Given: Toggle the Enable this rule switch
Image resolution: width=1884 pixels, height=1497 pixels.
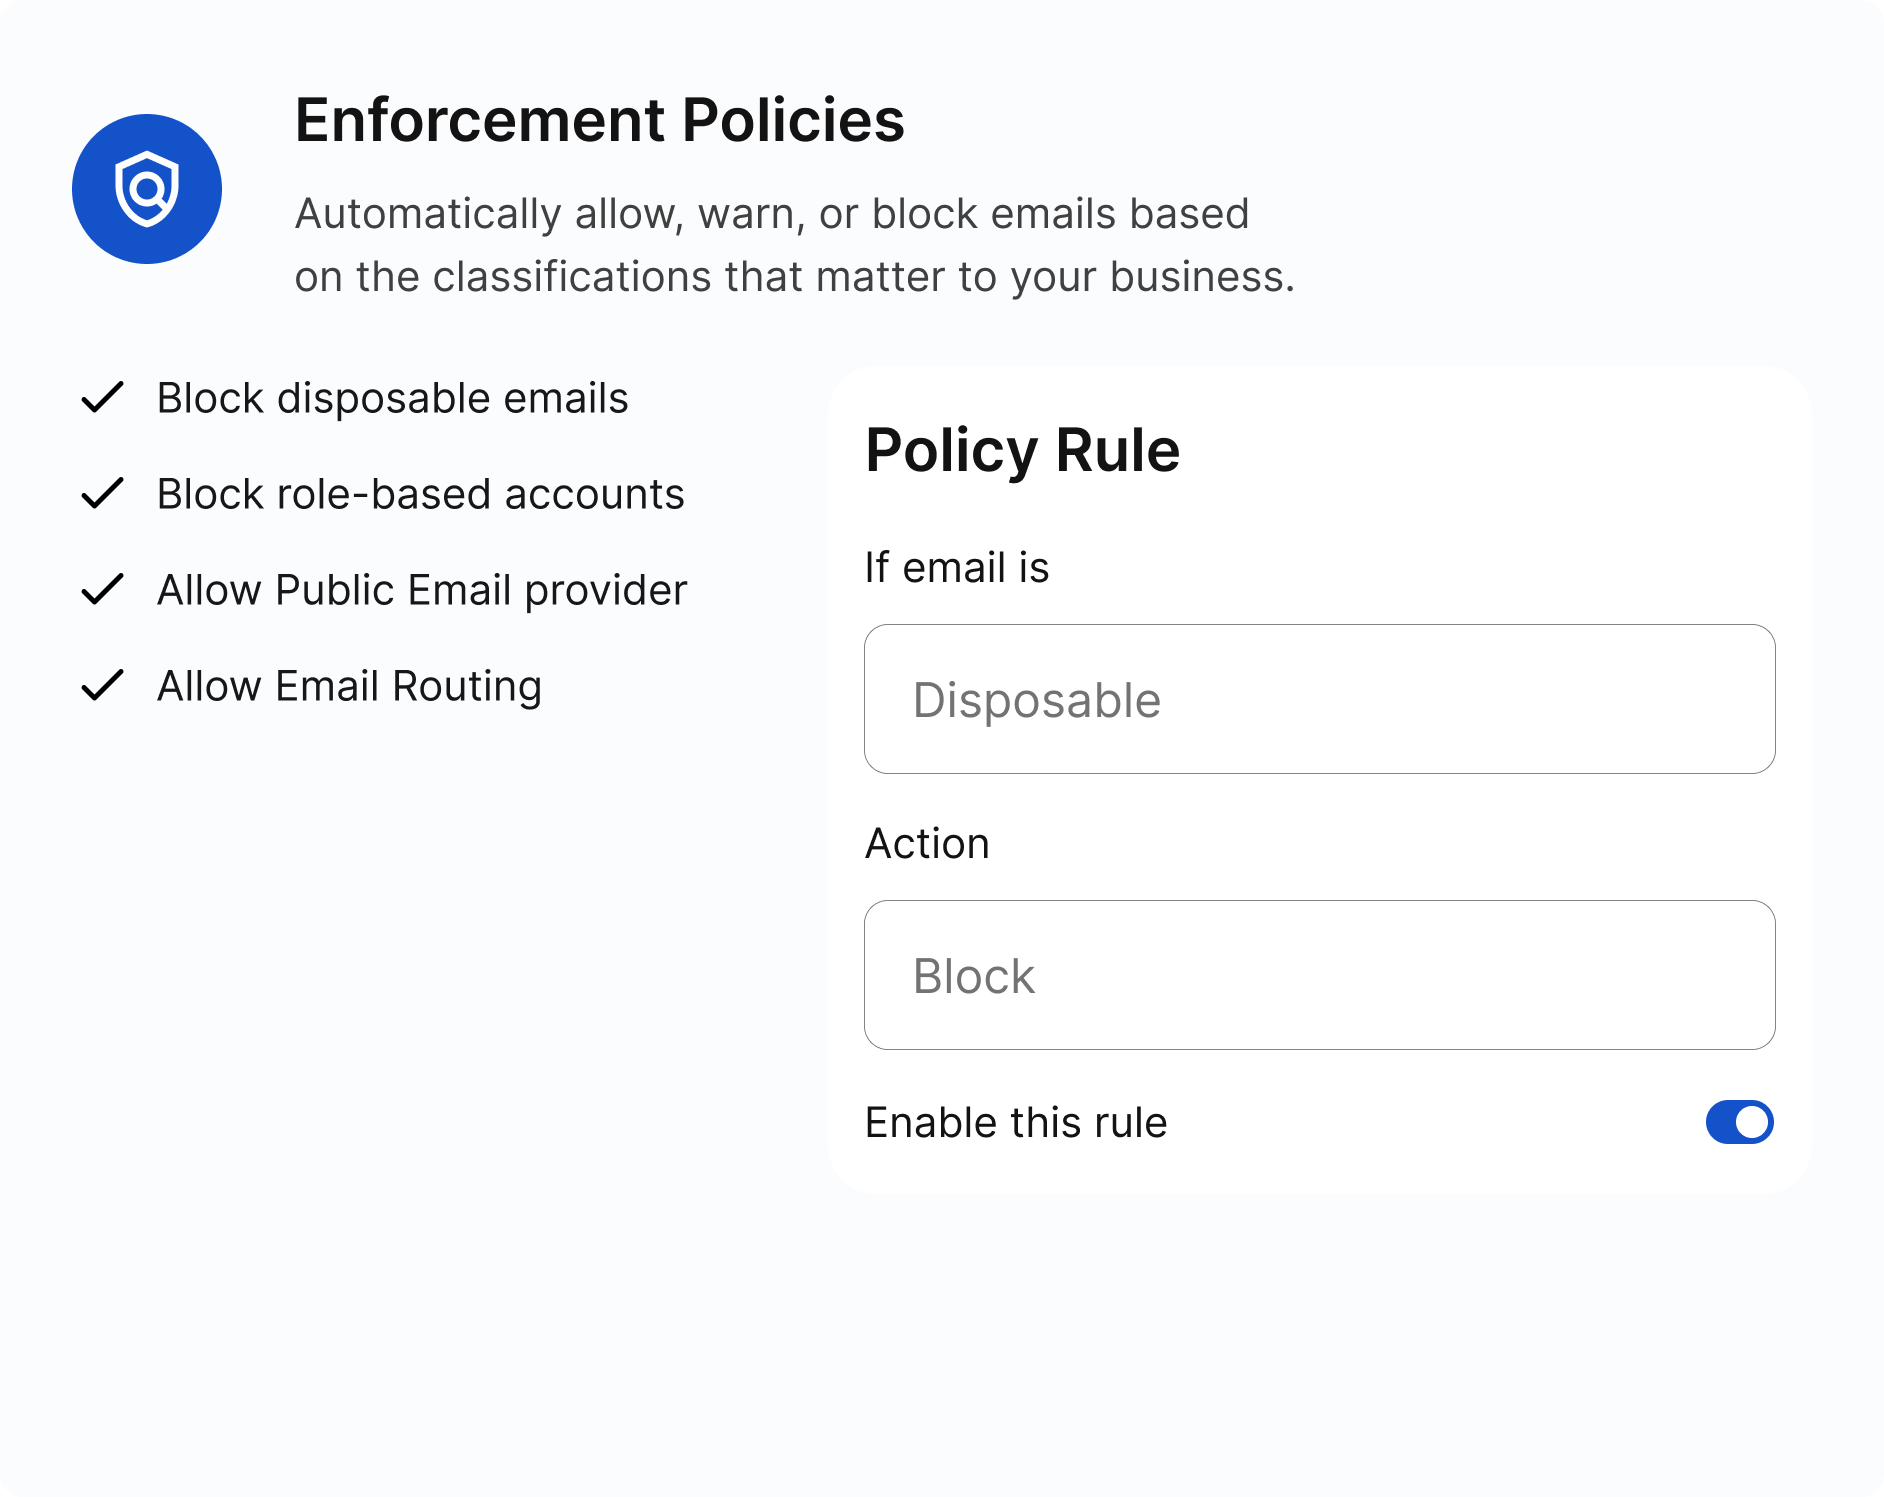Looking at the screenshot, I should (x=1740, y=1122).
